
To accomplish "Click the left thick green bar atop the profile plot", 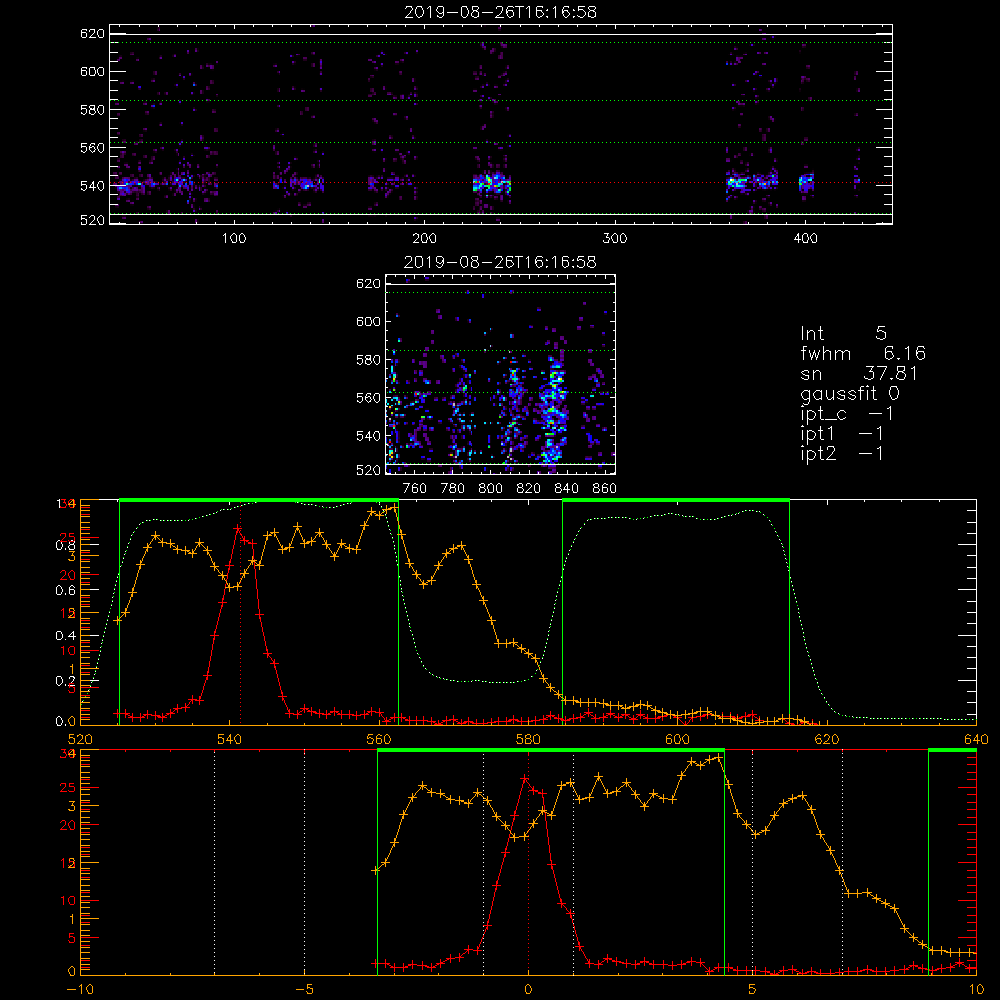I will click(x=259, y=500).
